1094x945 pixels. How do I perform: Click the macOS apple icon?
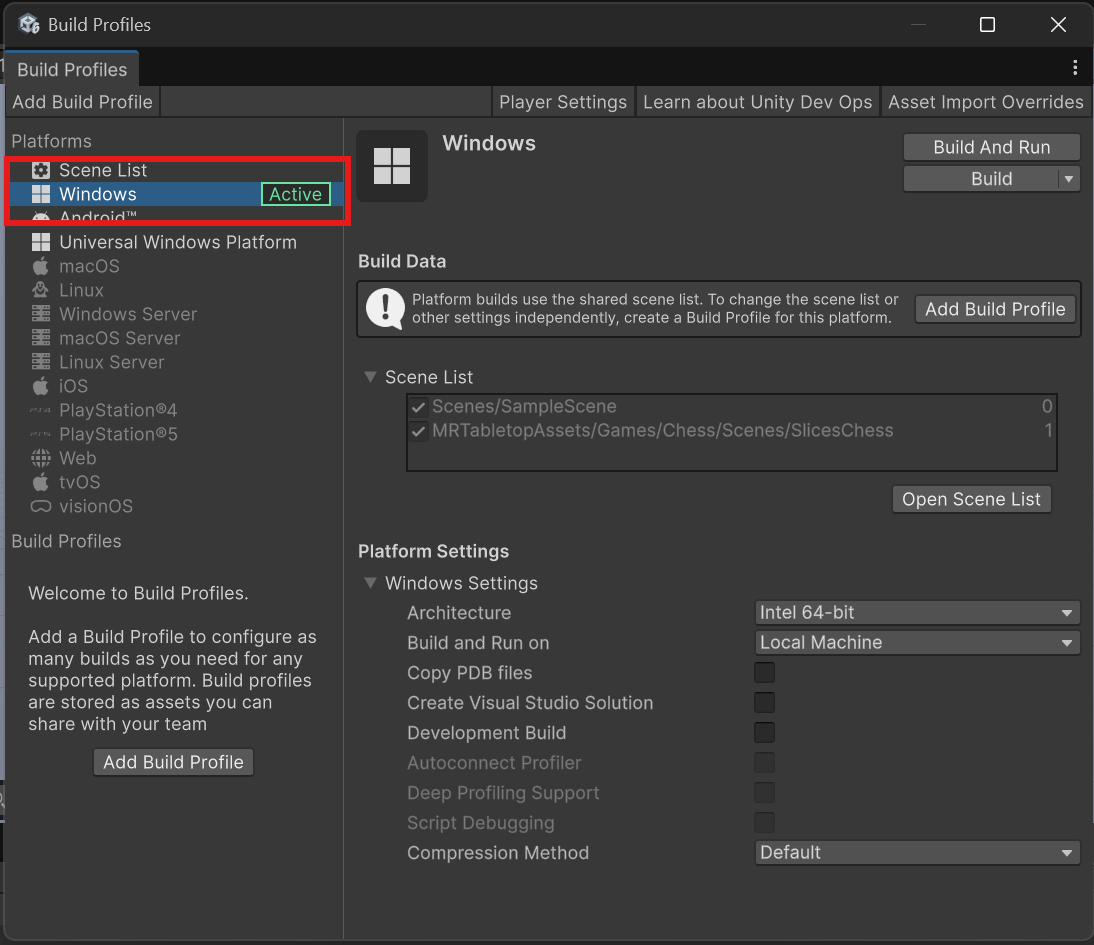click(41, 266)
